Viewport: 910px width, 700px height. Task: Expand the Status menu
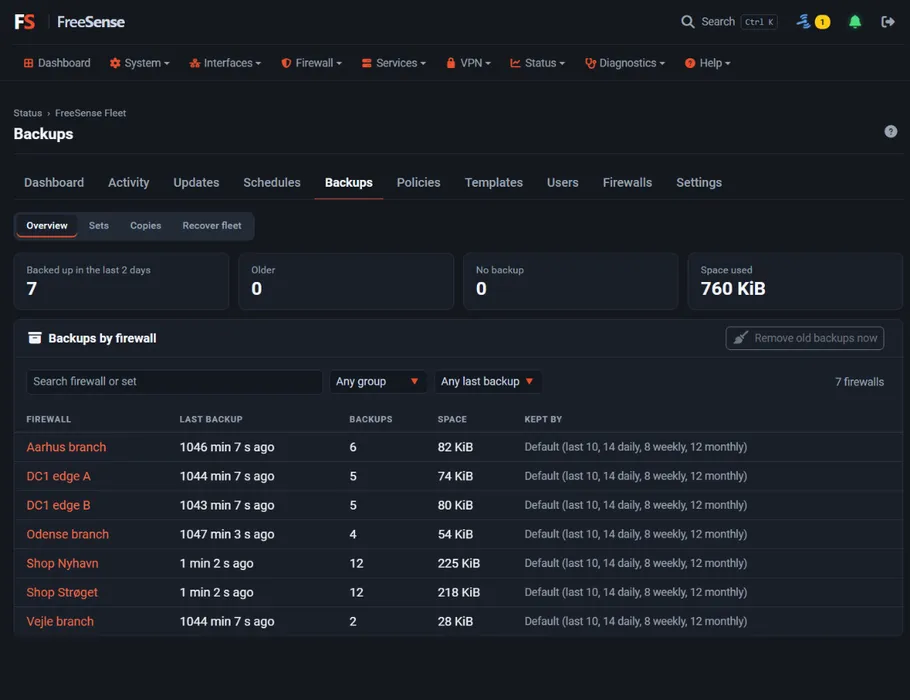(x=537, y=63)
